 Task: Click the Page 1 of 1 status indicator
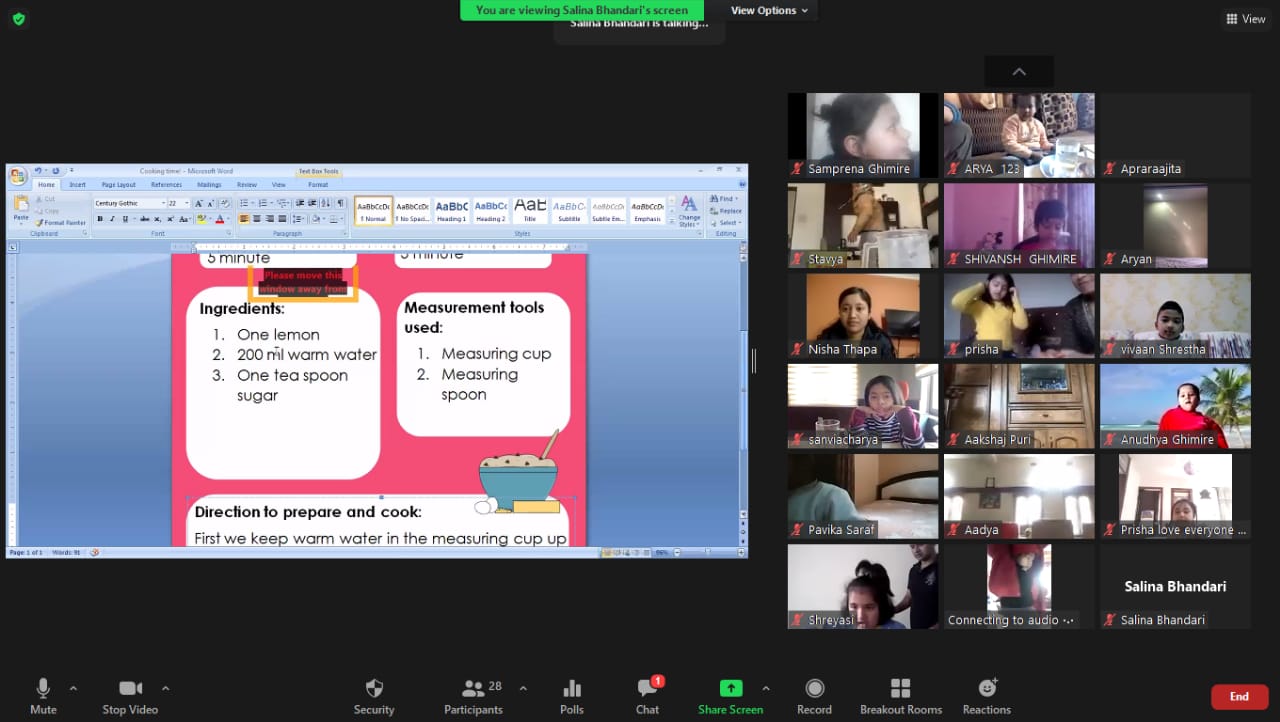[26, 552]
